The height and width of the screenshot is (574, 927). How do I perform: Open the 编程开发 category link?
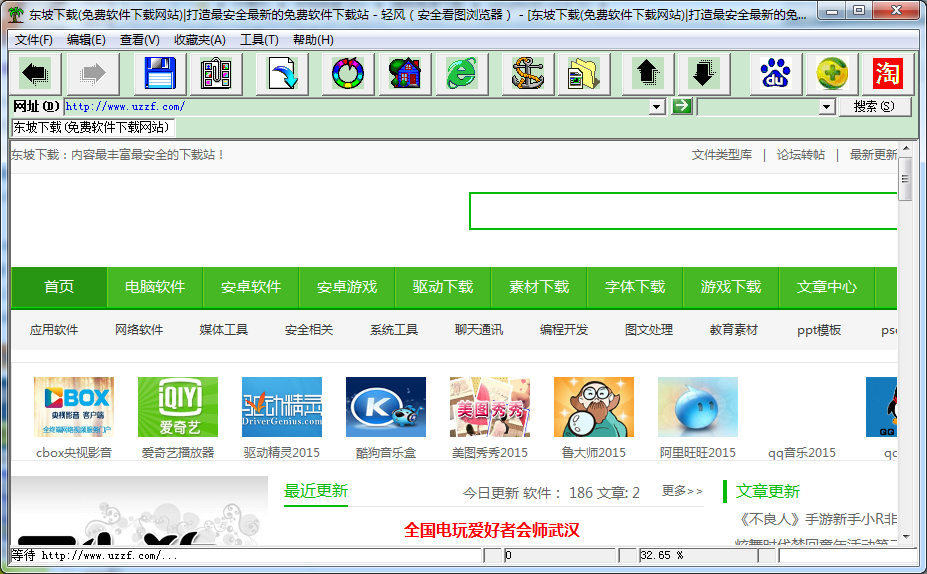tap(564, 330)
